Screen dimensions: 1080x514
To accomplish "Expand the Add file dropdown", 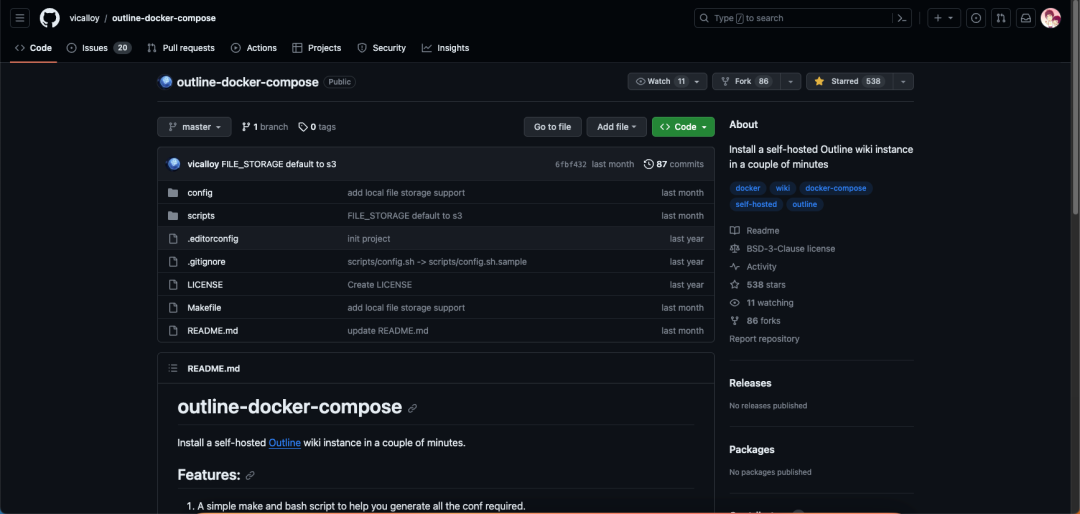I will pos(616,127).
